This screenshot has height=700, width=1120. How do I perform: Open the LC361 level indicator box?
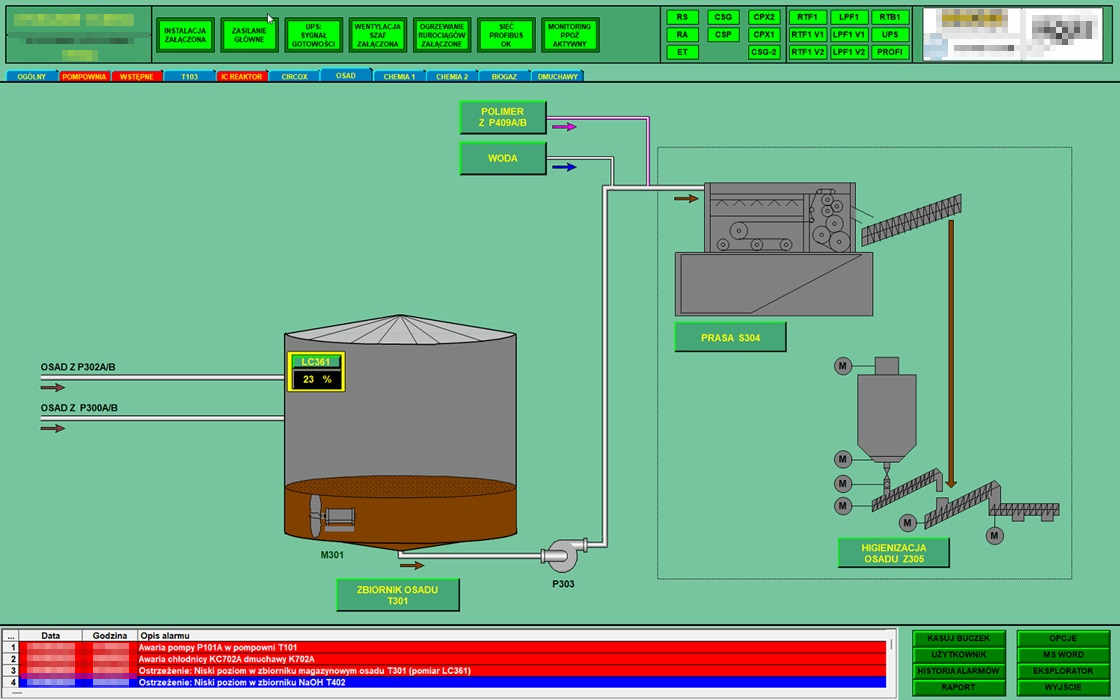317,372
